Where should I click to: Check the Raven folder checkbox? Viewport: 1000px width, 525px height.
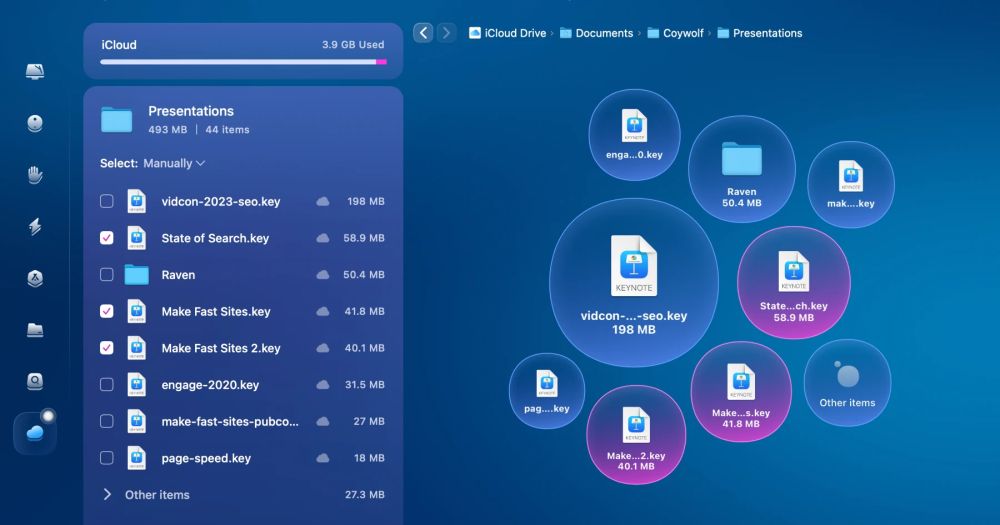point(107,275)
